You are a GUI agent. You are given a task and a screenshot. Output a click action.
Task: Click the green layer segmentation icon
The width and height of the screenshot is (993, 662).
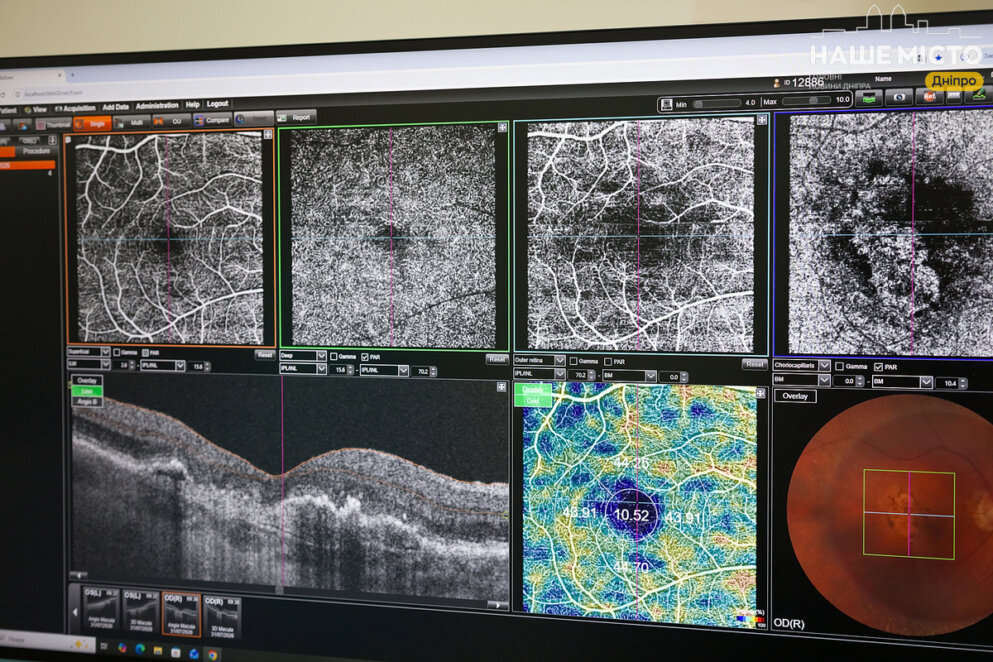(x=870, y=98)
